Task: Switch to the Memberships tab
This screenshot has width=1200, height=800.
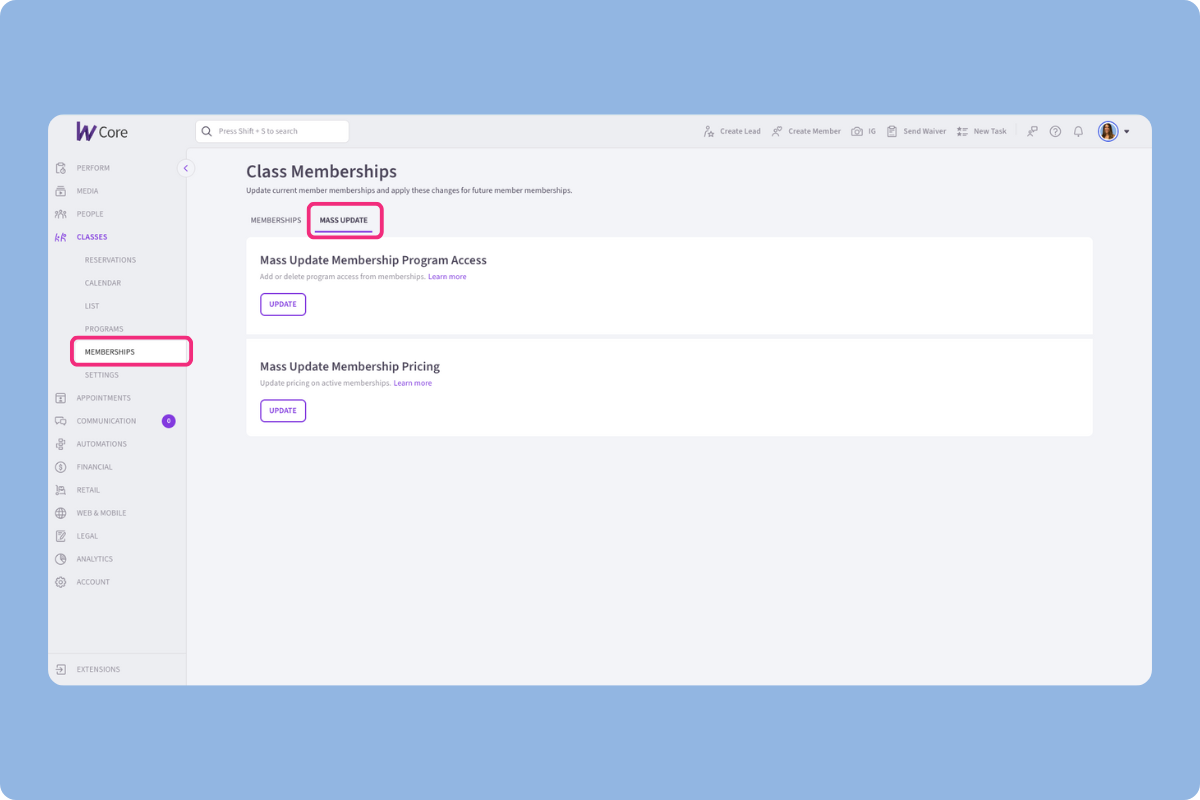Action: click(x=275, y=219)
